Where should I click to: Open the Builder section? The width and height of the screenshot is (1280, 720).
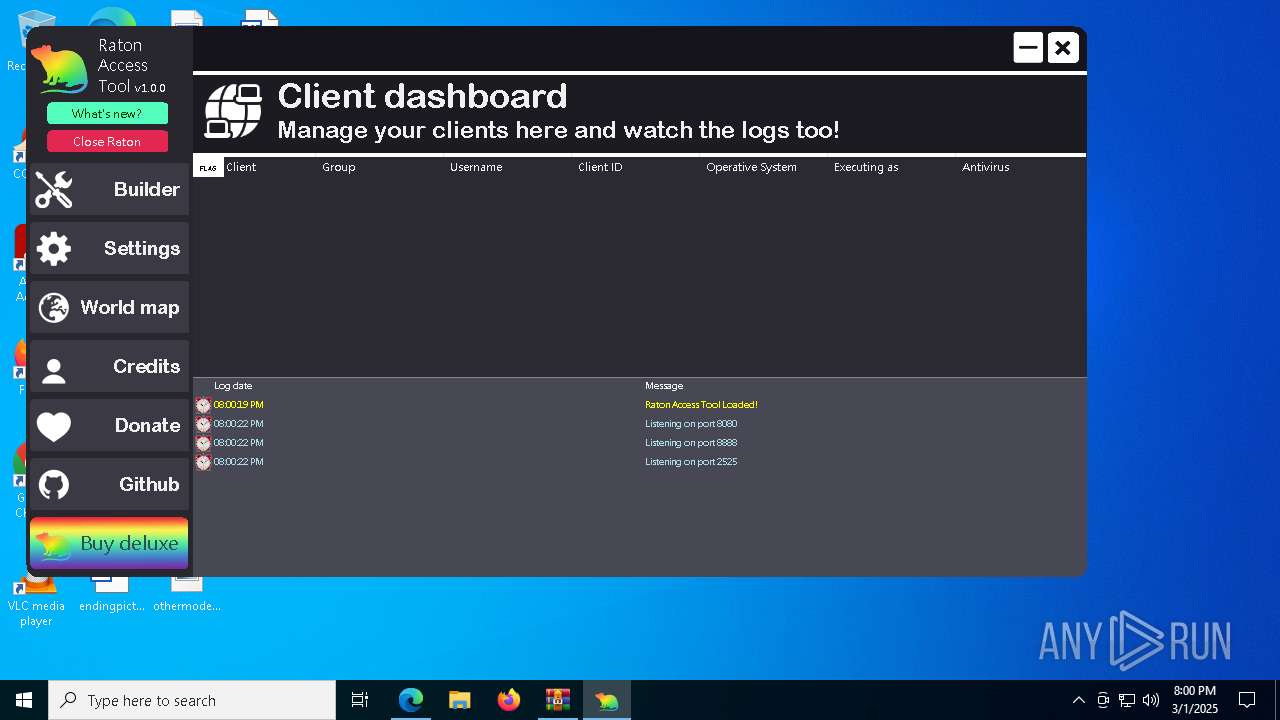tap(109, 189)
